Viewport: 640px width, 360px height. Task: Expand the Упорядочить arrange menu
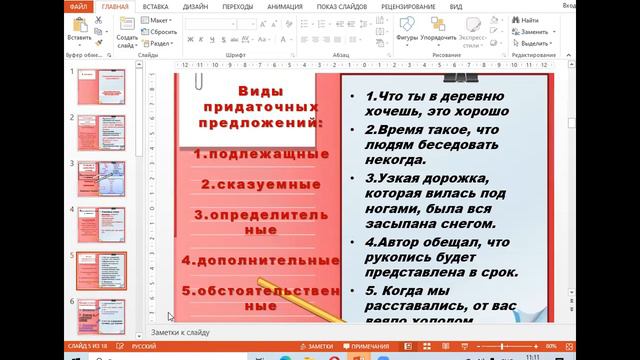tap(438, 32)
